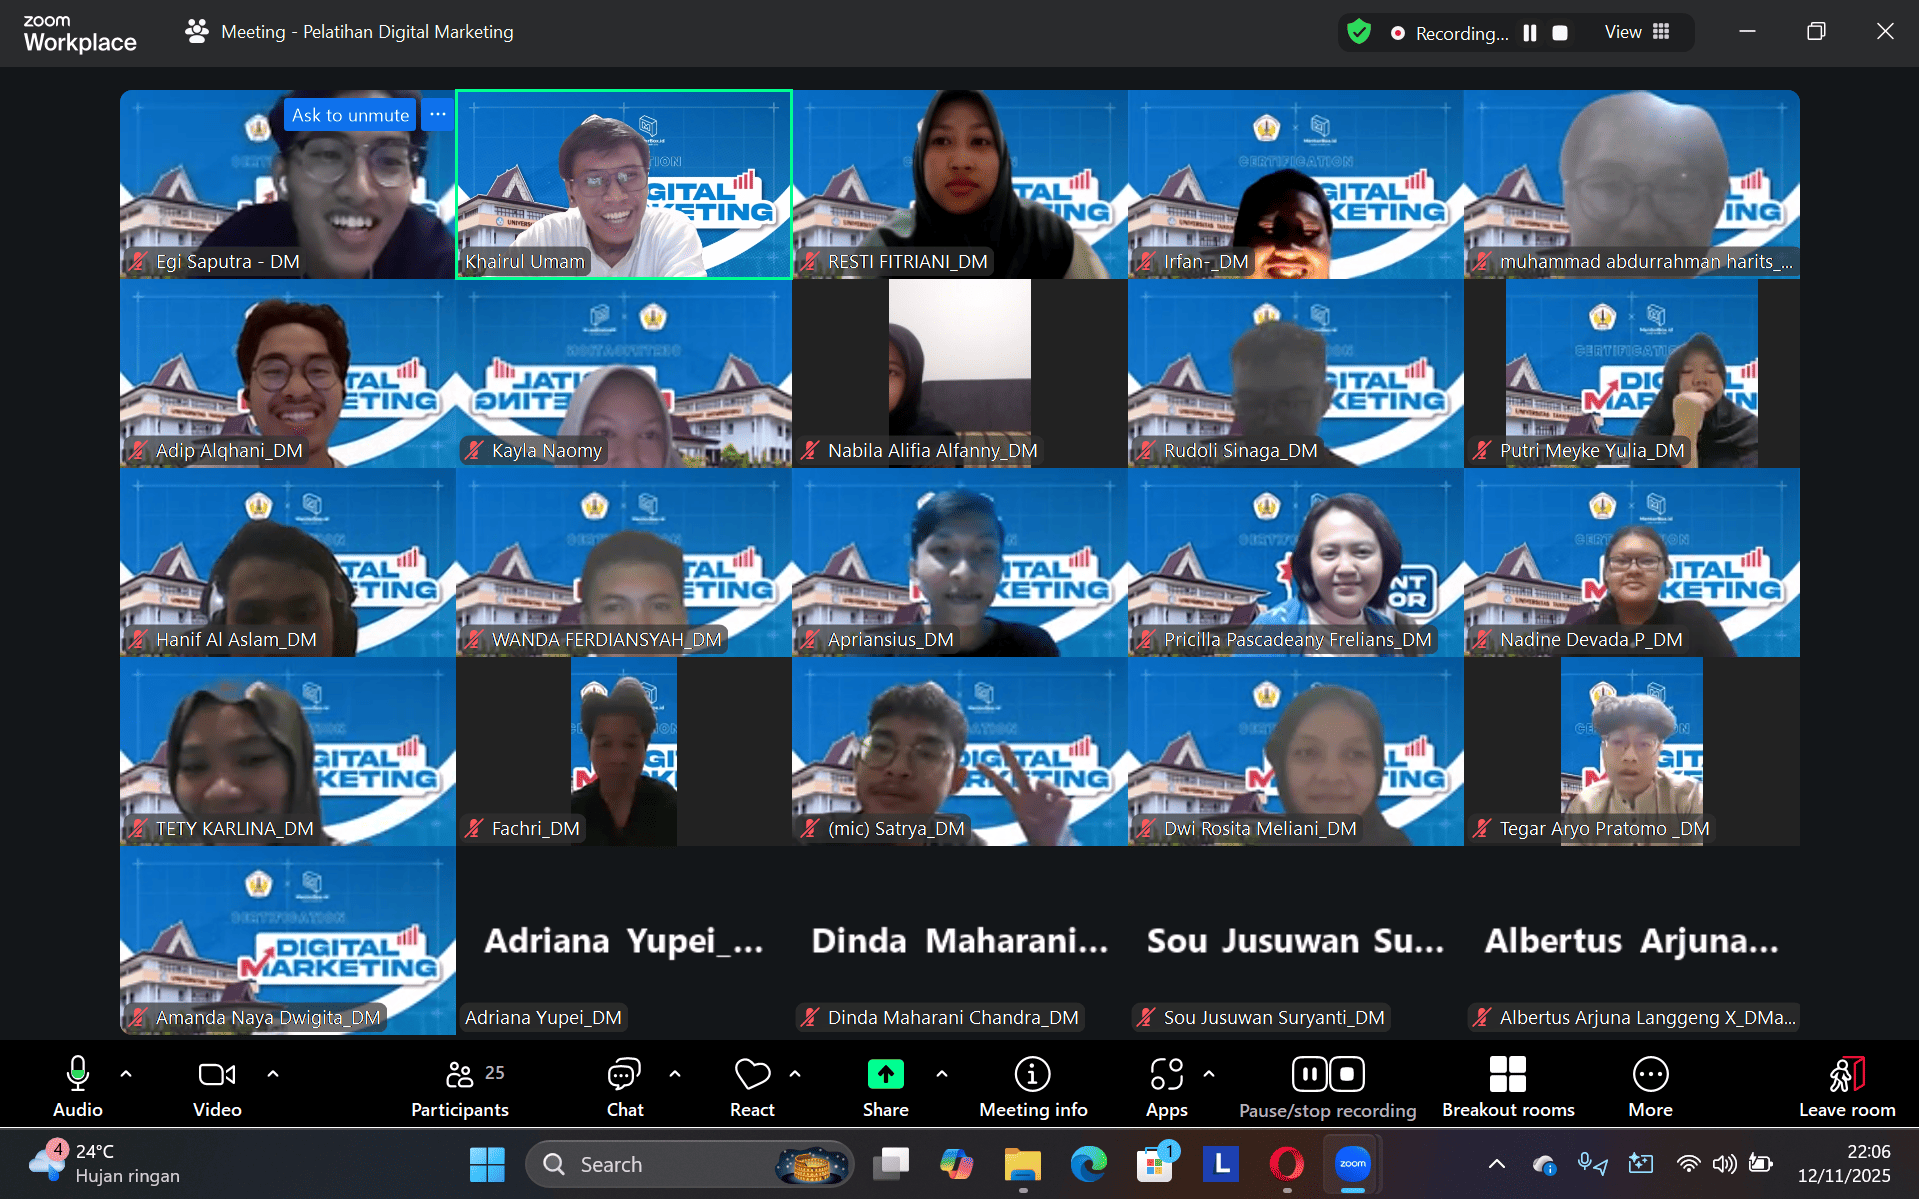The image size is (1919, 1199).
Task: Click the green Share screen icon
Action: tap(885, 1074)
